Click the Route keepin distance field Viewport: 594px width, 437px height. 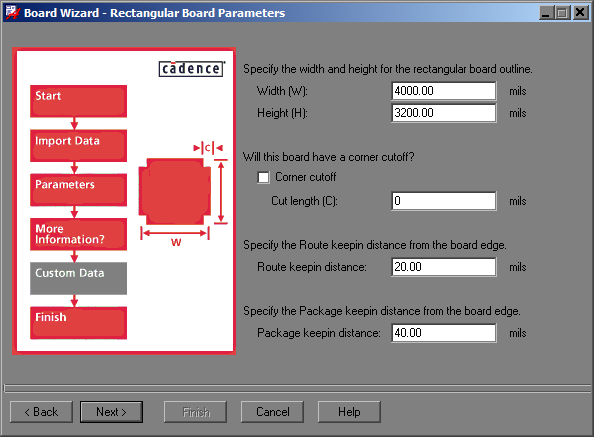pos(444,267)
